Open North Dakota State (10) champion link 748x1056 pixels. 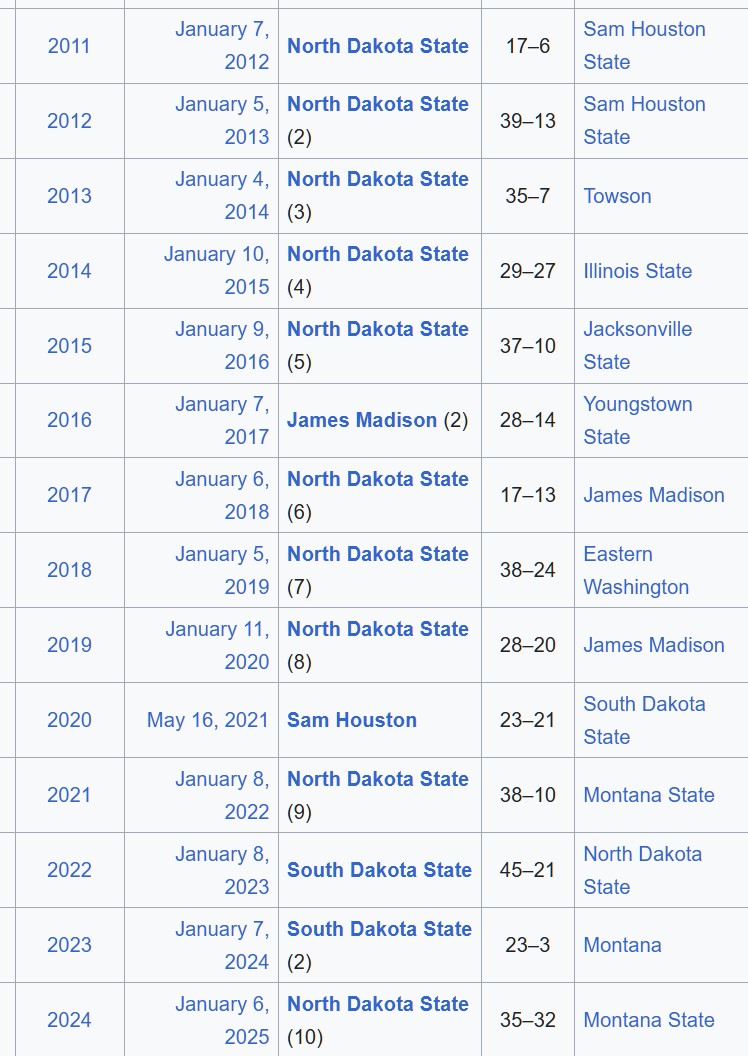click(x=378, y=1004)
